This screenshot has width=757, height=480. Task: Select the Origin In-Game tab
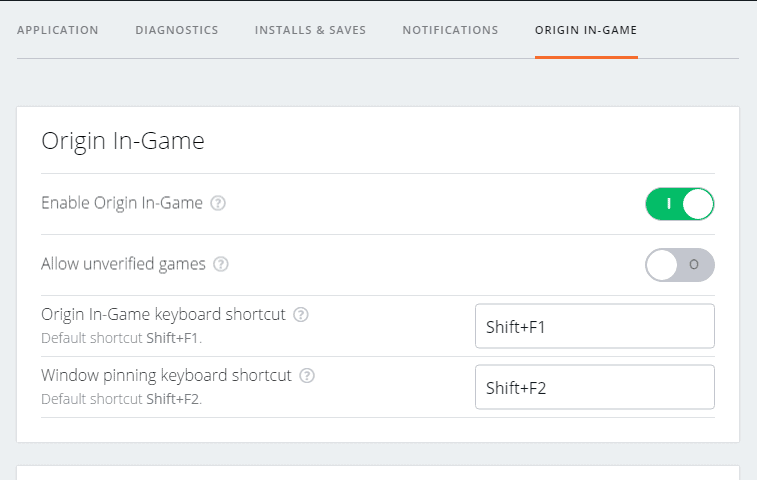586,30
